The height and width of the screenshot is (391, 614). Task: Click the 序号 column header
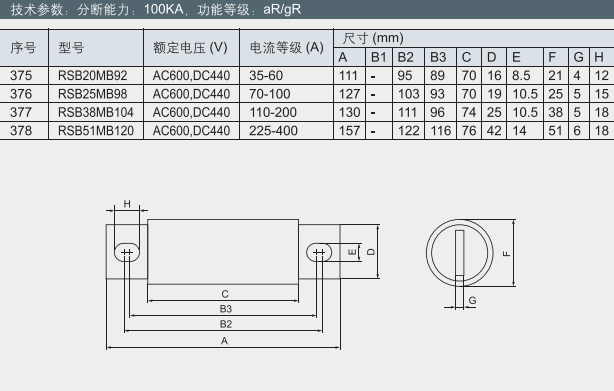(x=23, y=48)
